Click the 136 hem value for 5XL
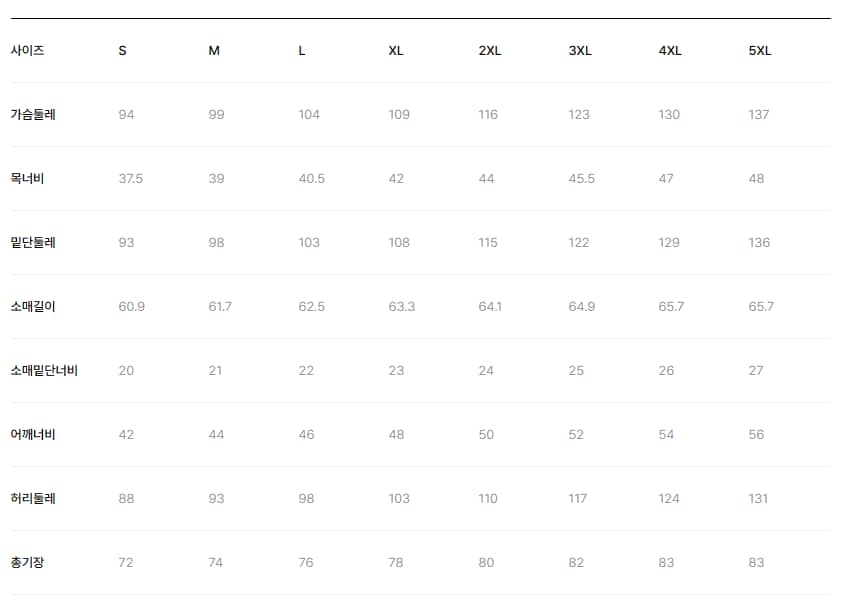Image resolution: width=843 pixels, height=604 pixels. tap(759, 243)
